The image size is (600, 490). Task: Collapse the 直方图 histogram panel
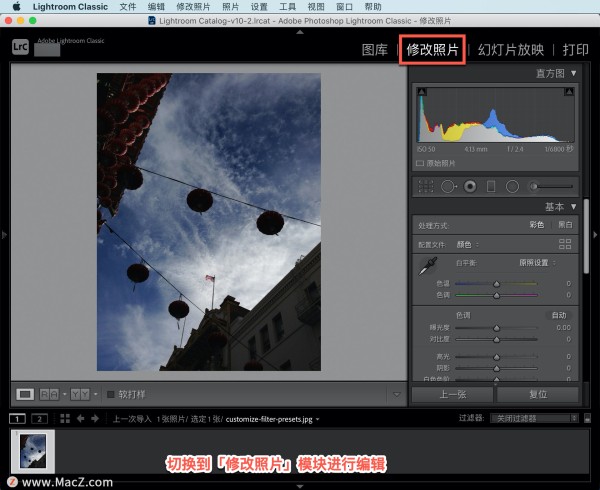point(574,73)
